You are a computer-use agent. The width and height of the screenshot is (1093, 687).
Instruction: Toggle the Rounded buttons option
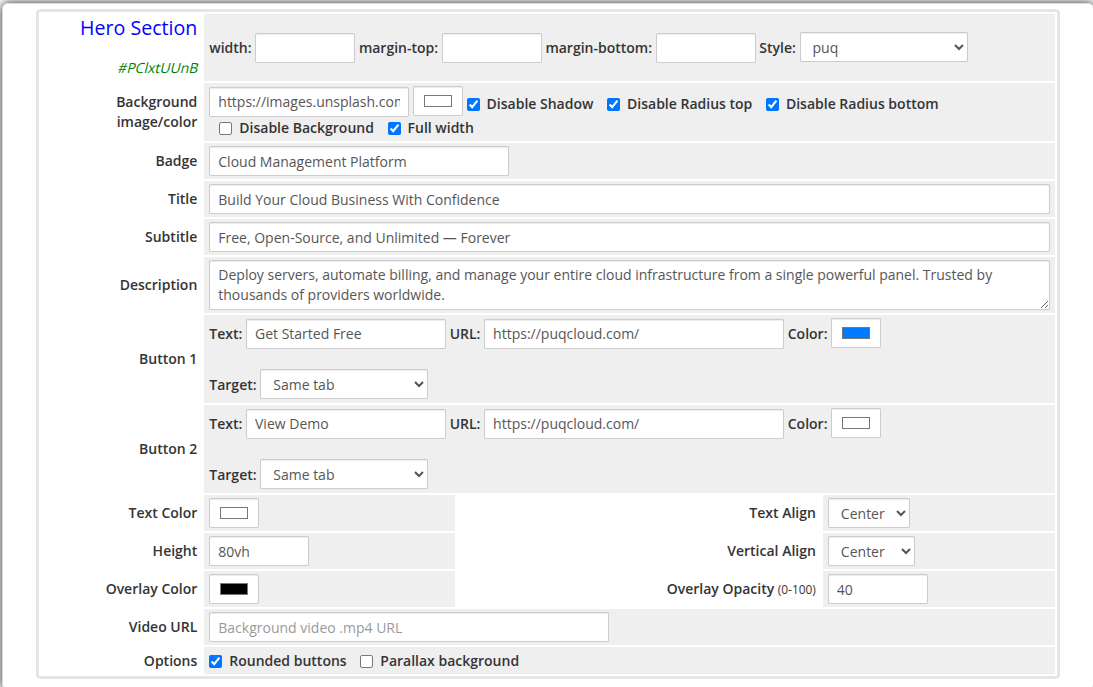click(x=216, y=661)
